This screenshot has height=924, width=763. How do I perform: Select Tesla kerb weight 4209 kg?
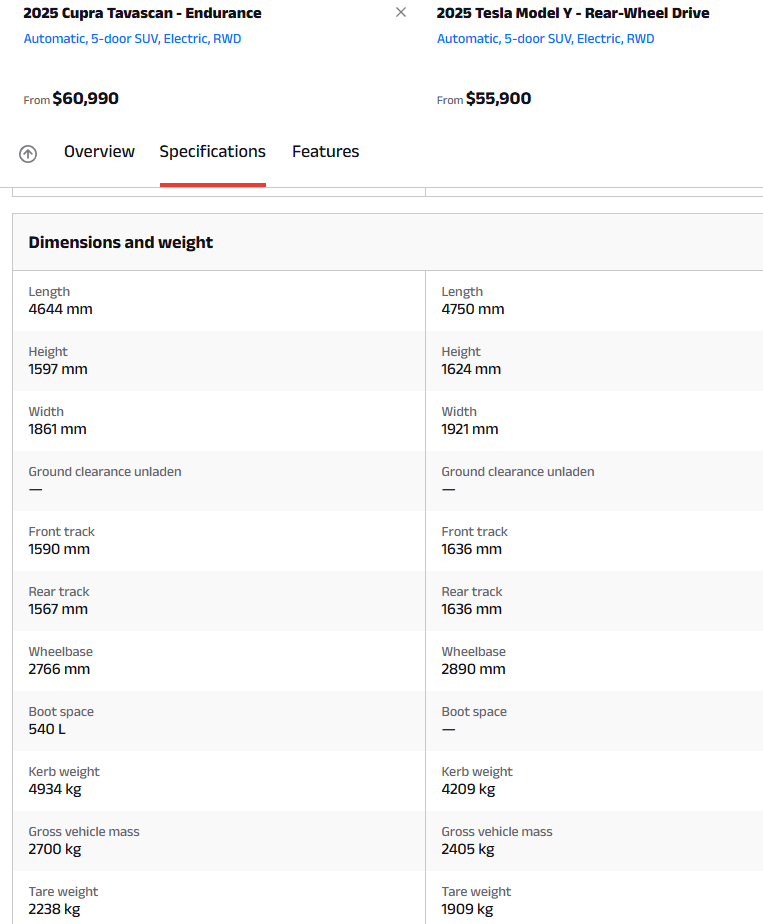(468, 790)
